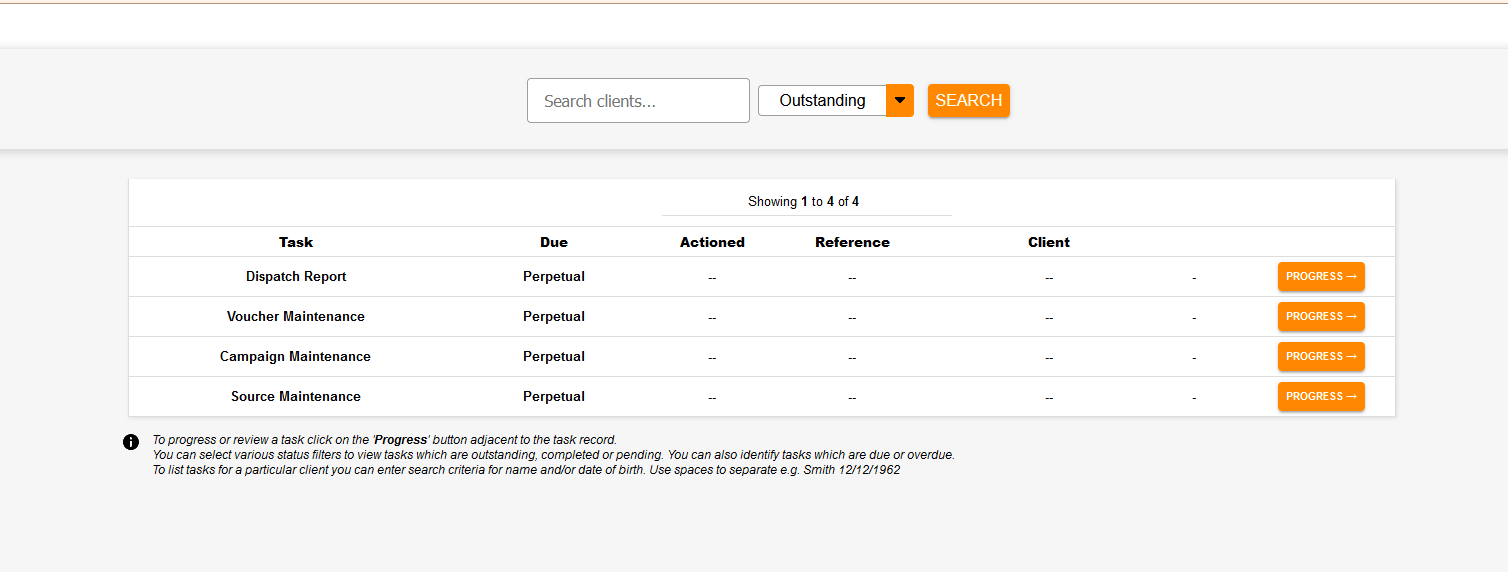Click the info icon beside the help text
The height and width of the screenshot is (572, 1508).
131,442
